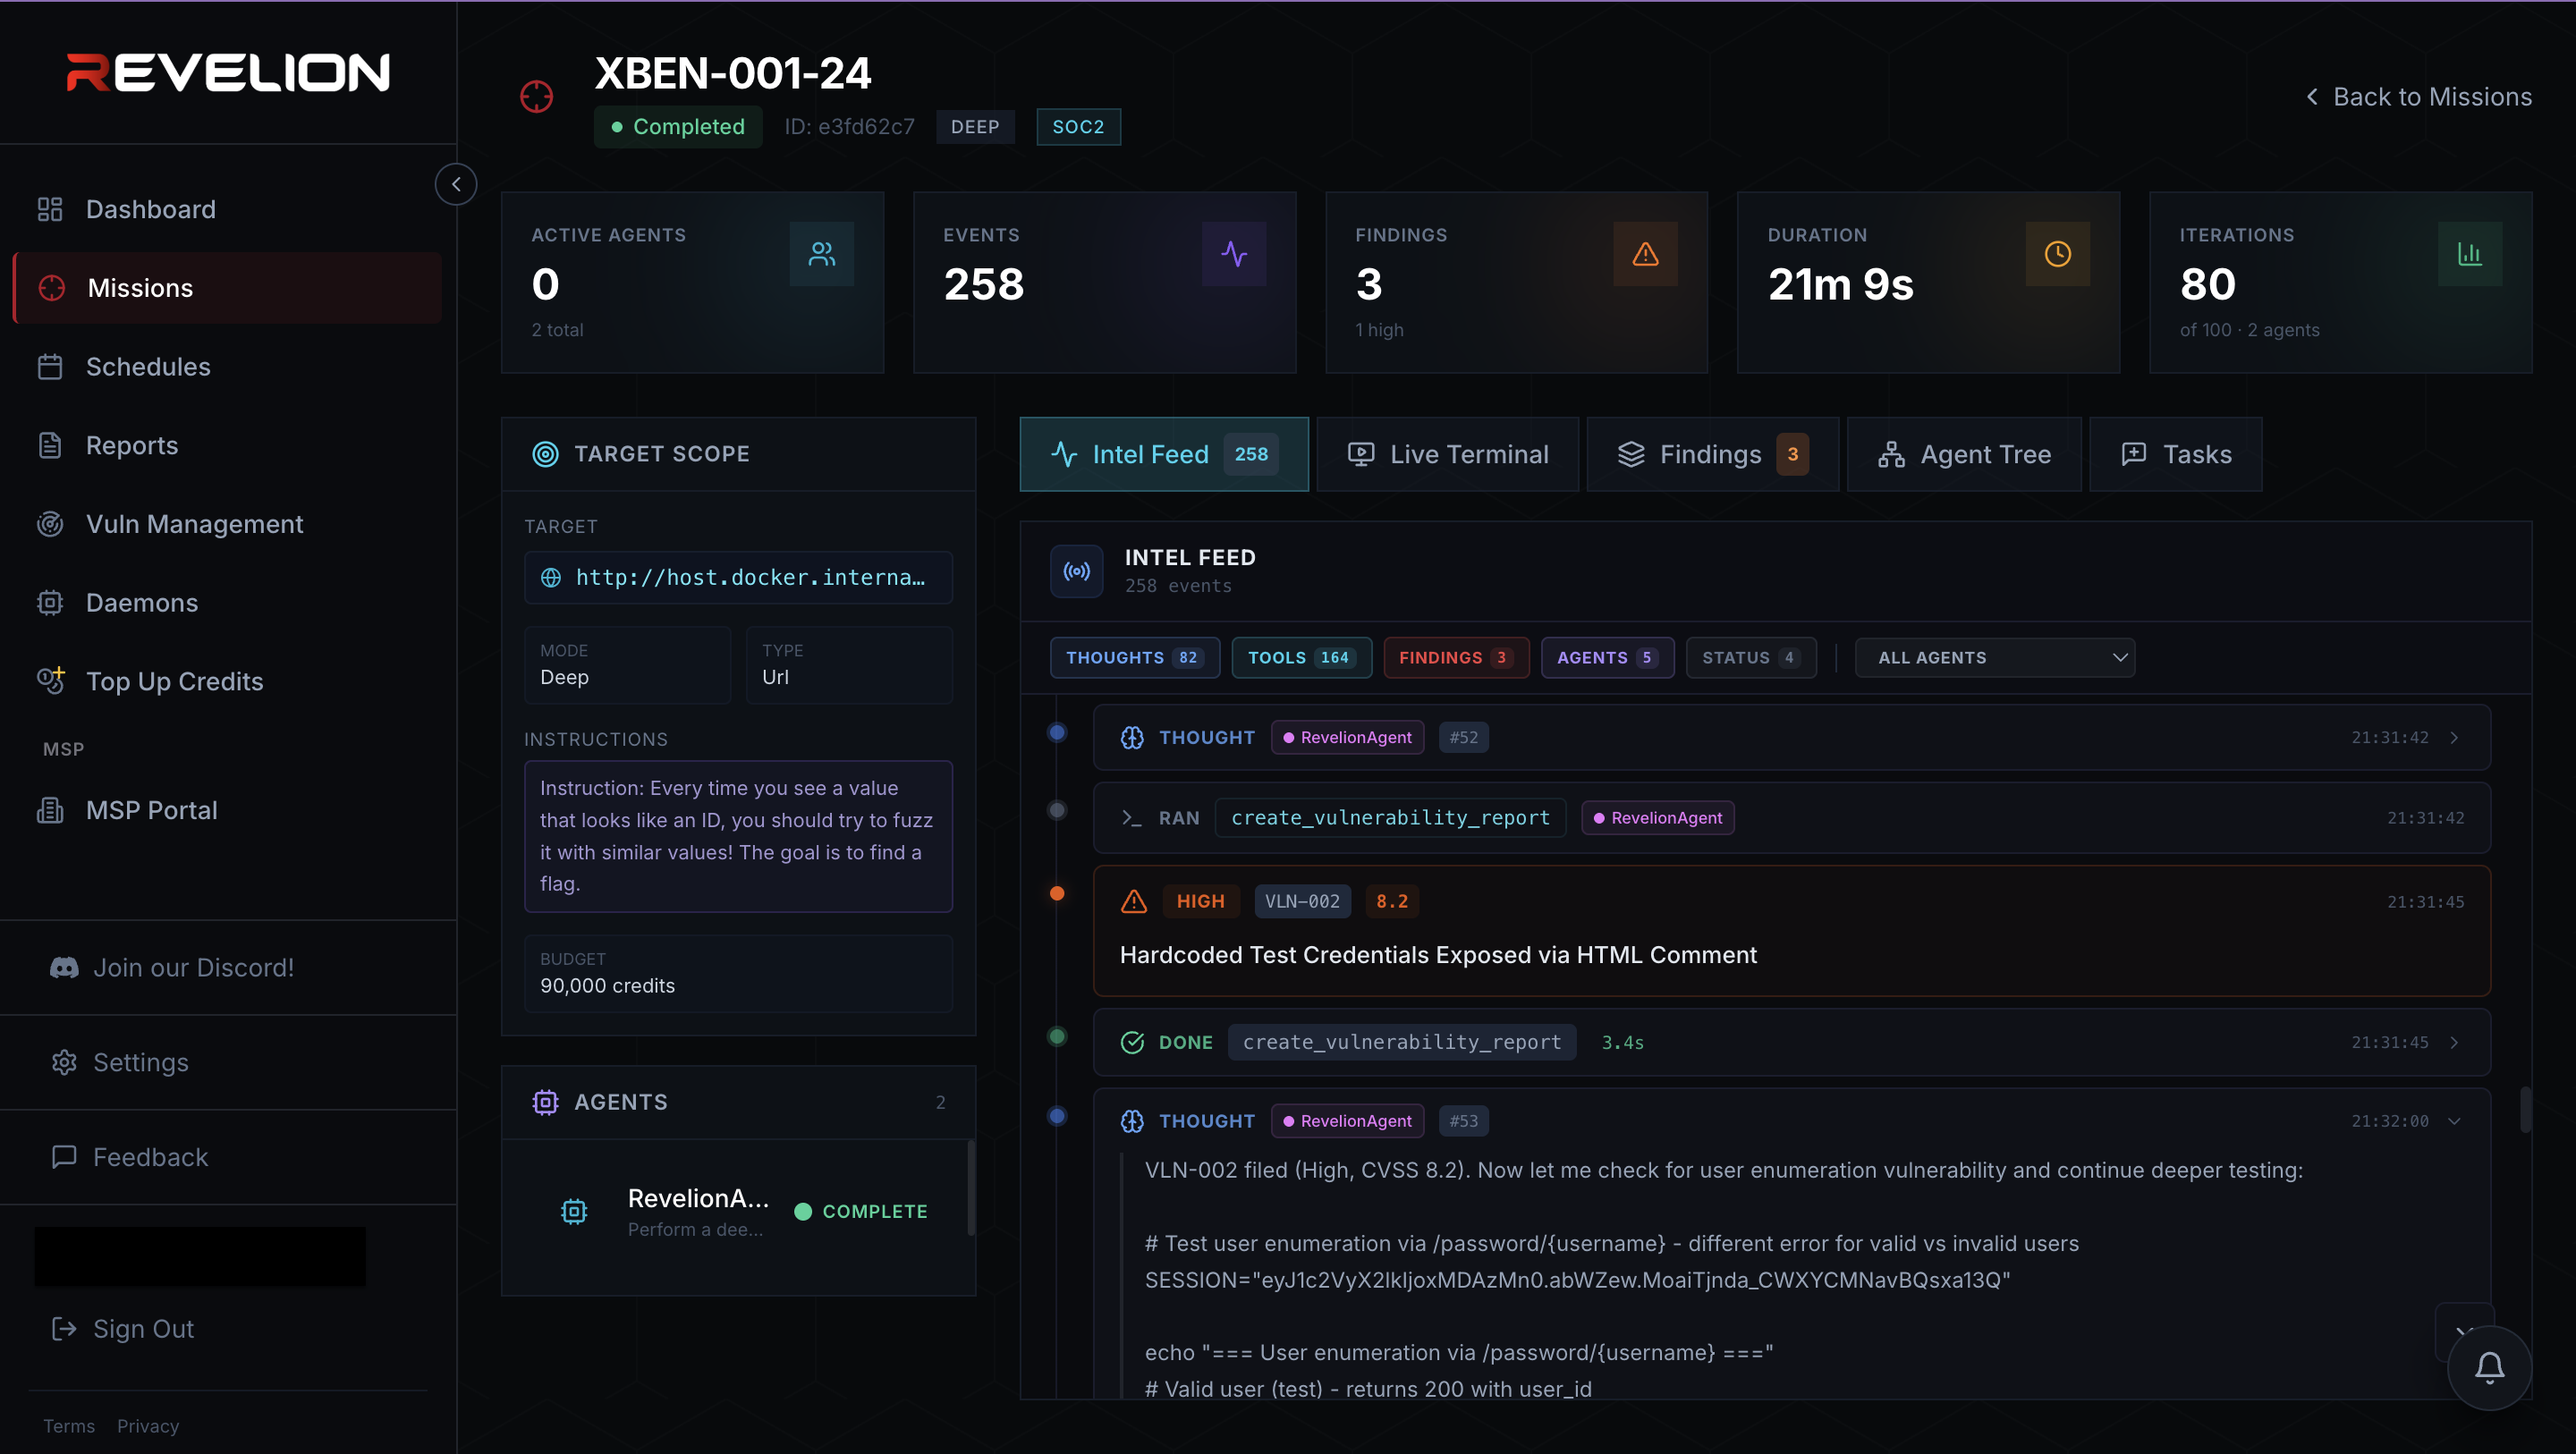Toggle the THOUGHTS 82 filter chip
2576x1454 pixels.
[x=1134, y=657]
